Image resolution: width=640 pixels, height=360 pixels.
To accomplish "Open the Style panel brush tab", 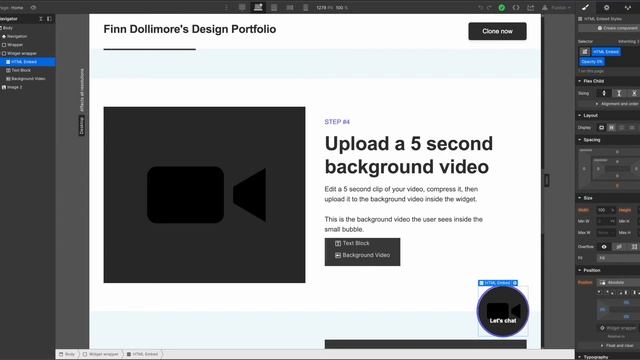I will [x=585, y=7].
